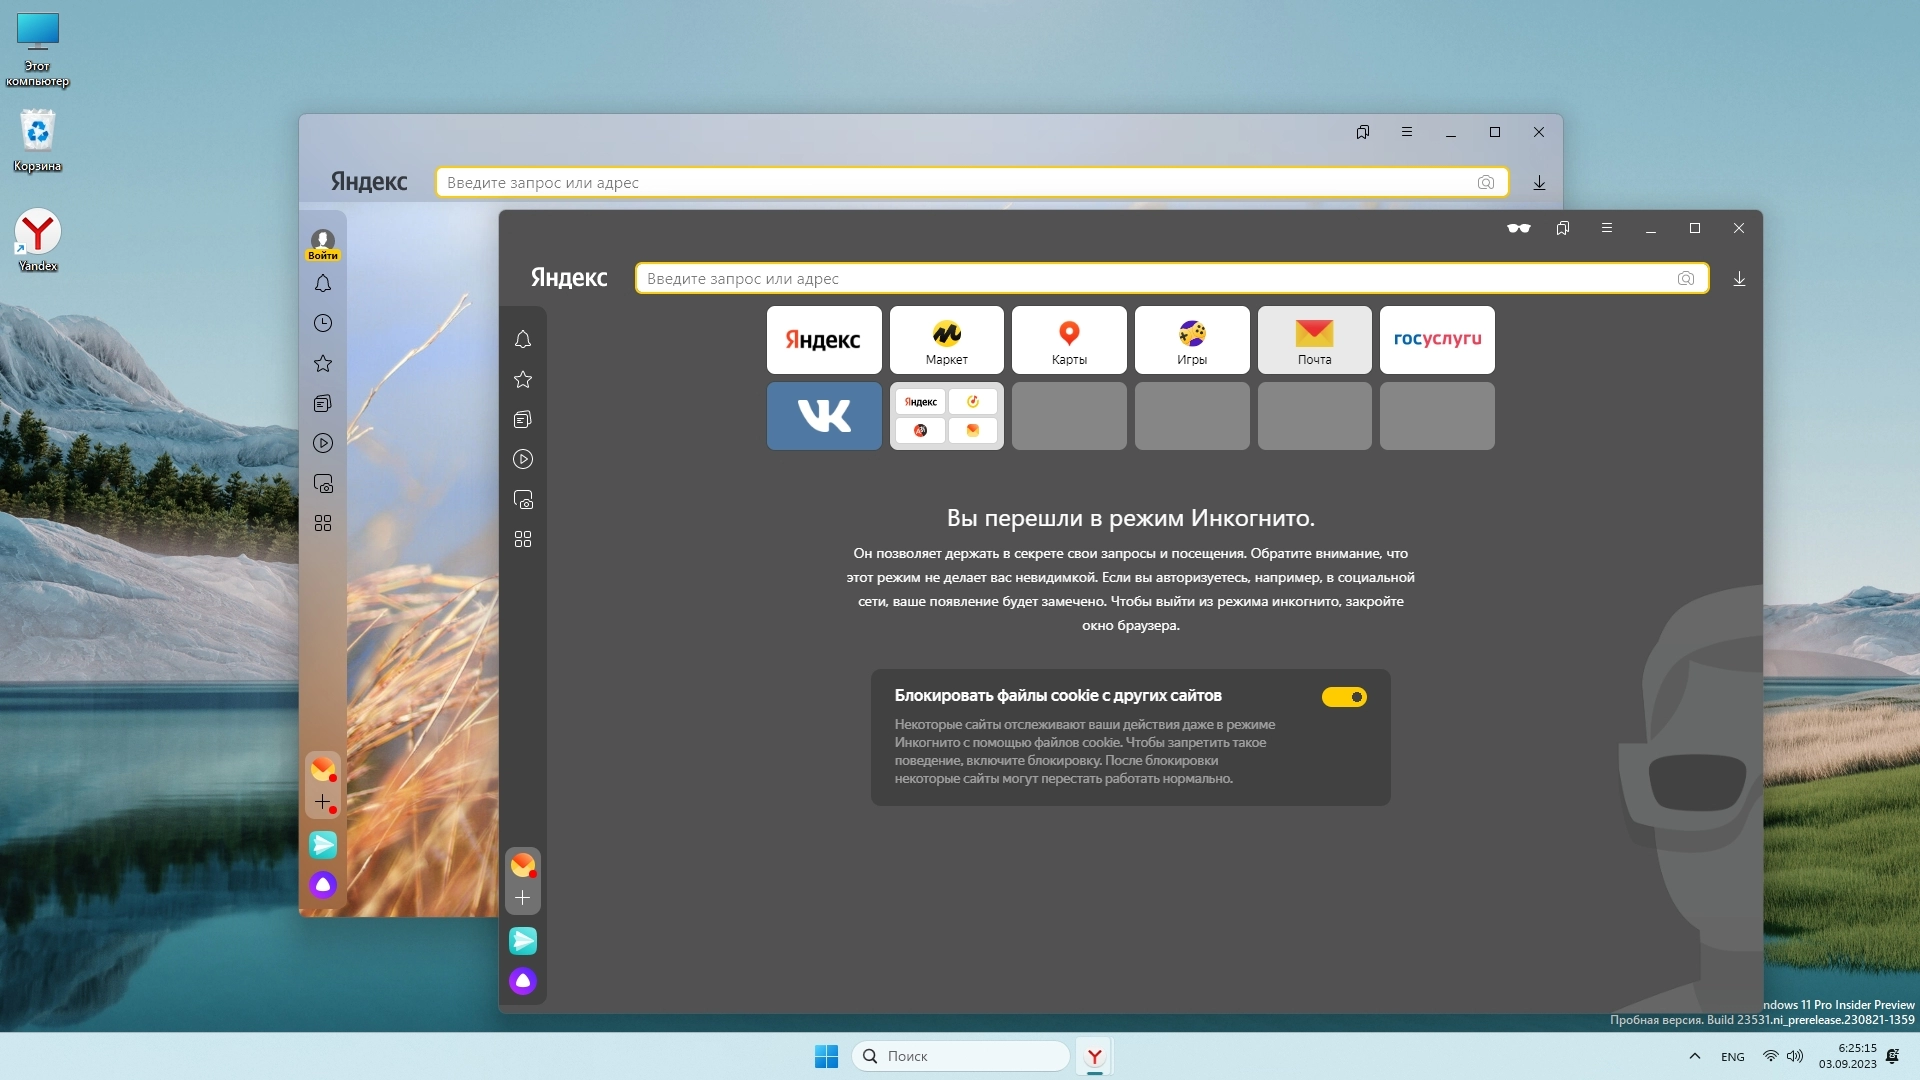Open background browser hamburger menu

point(1406,132)
